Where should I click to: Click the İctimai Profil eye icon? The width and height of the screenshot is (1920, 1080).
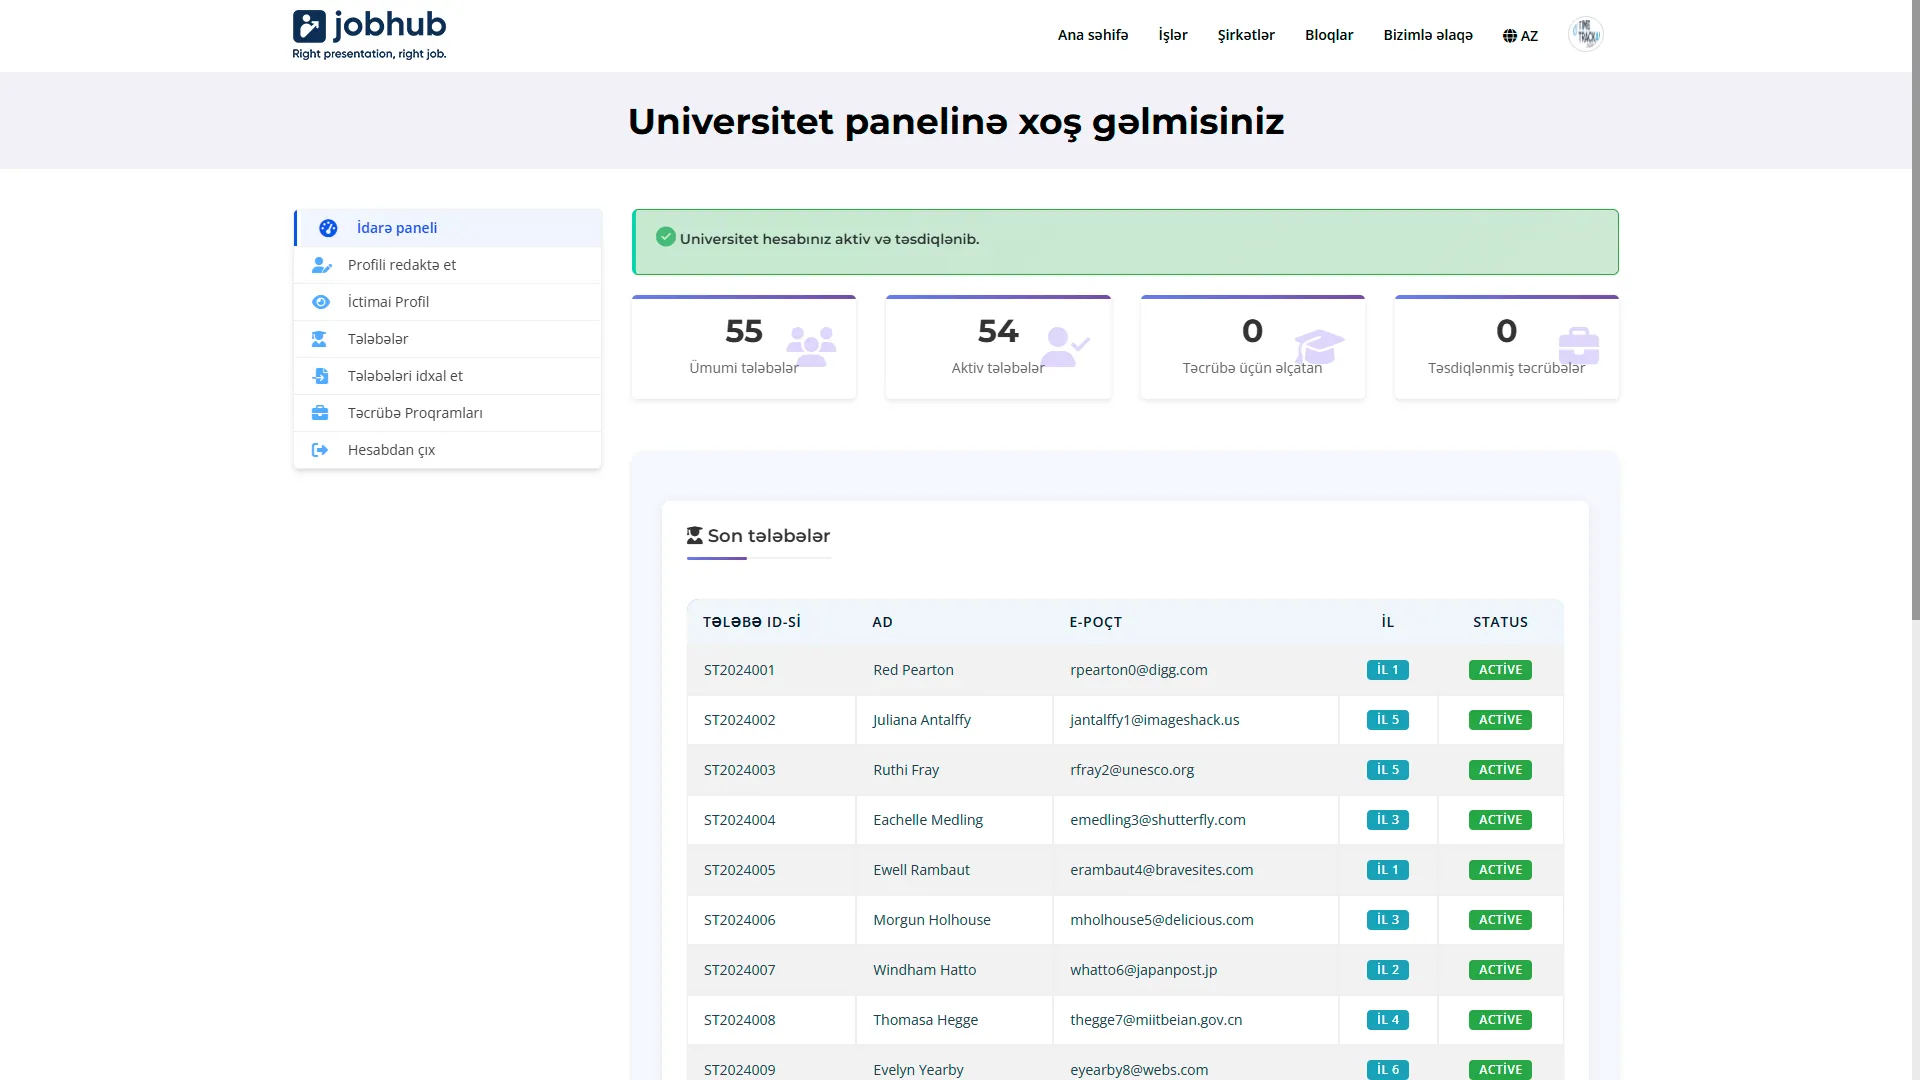tap(321, 302)
